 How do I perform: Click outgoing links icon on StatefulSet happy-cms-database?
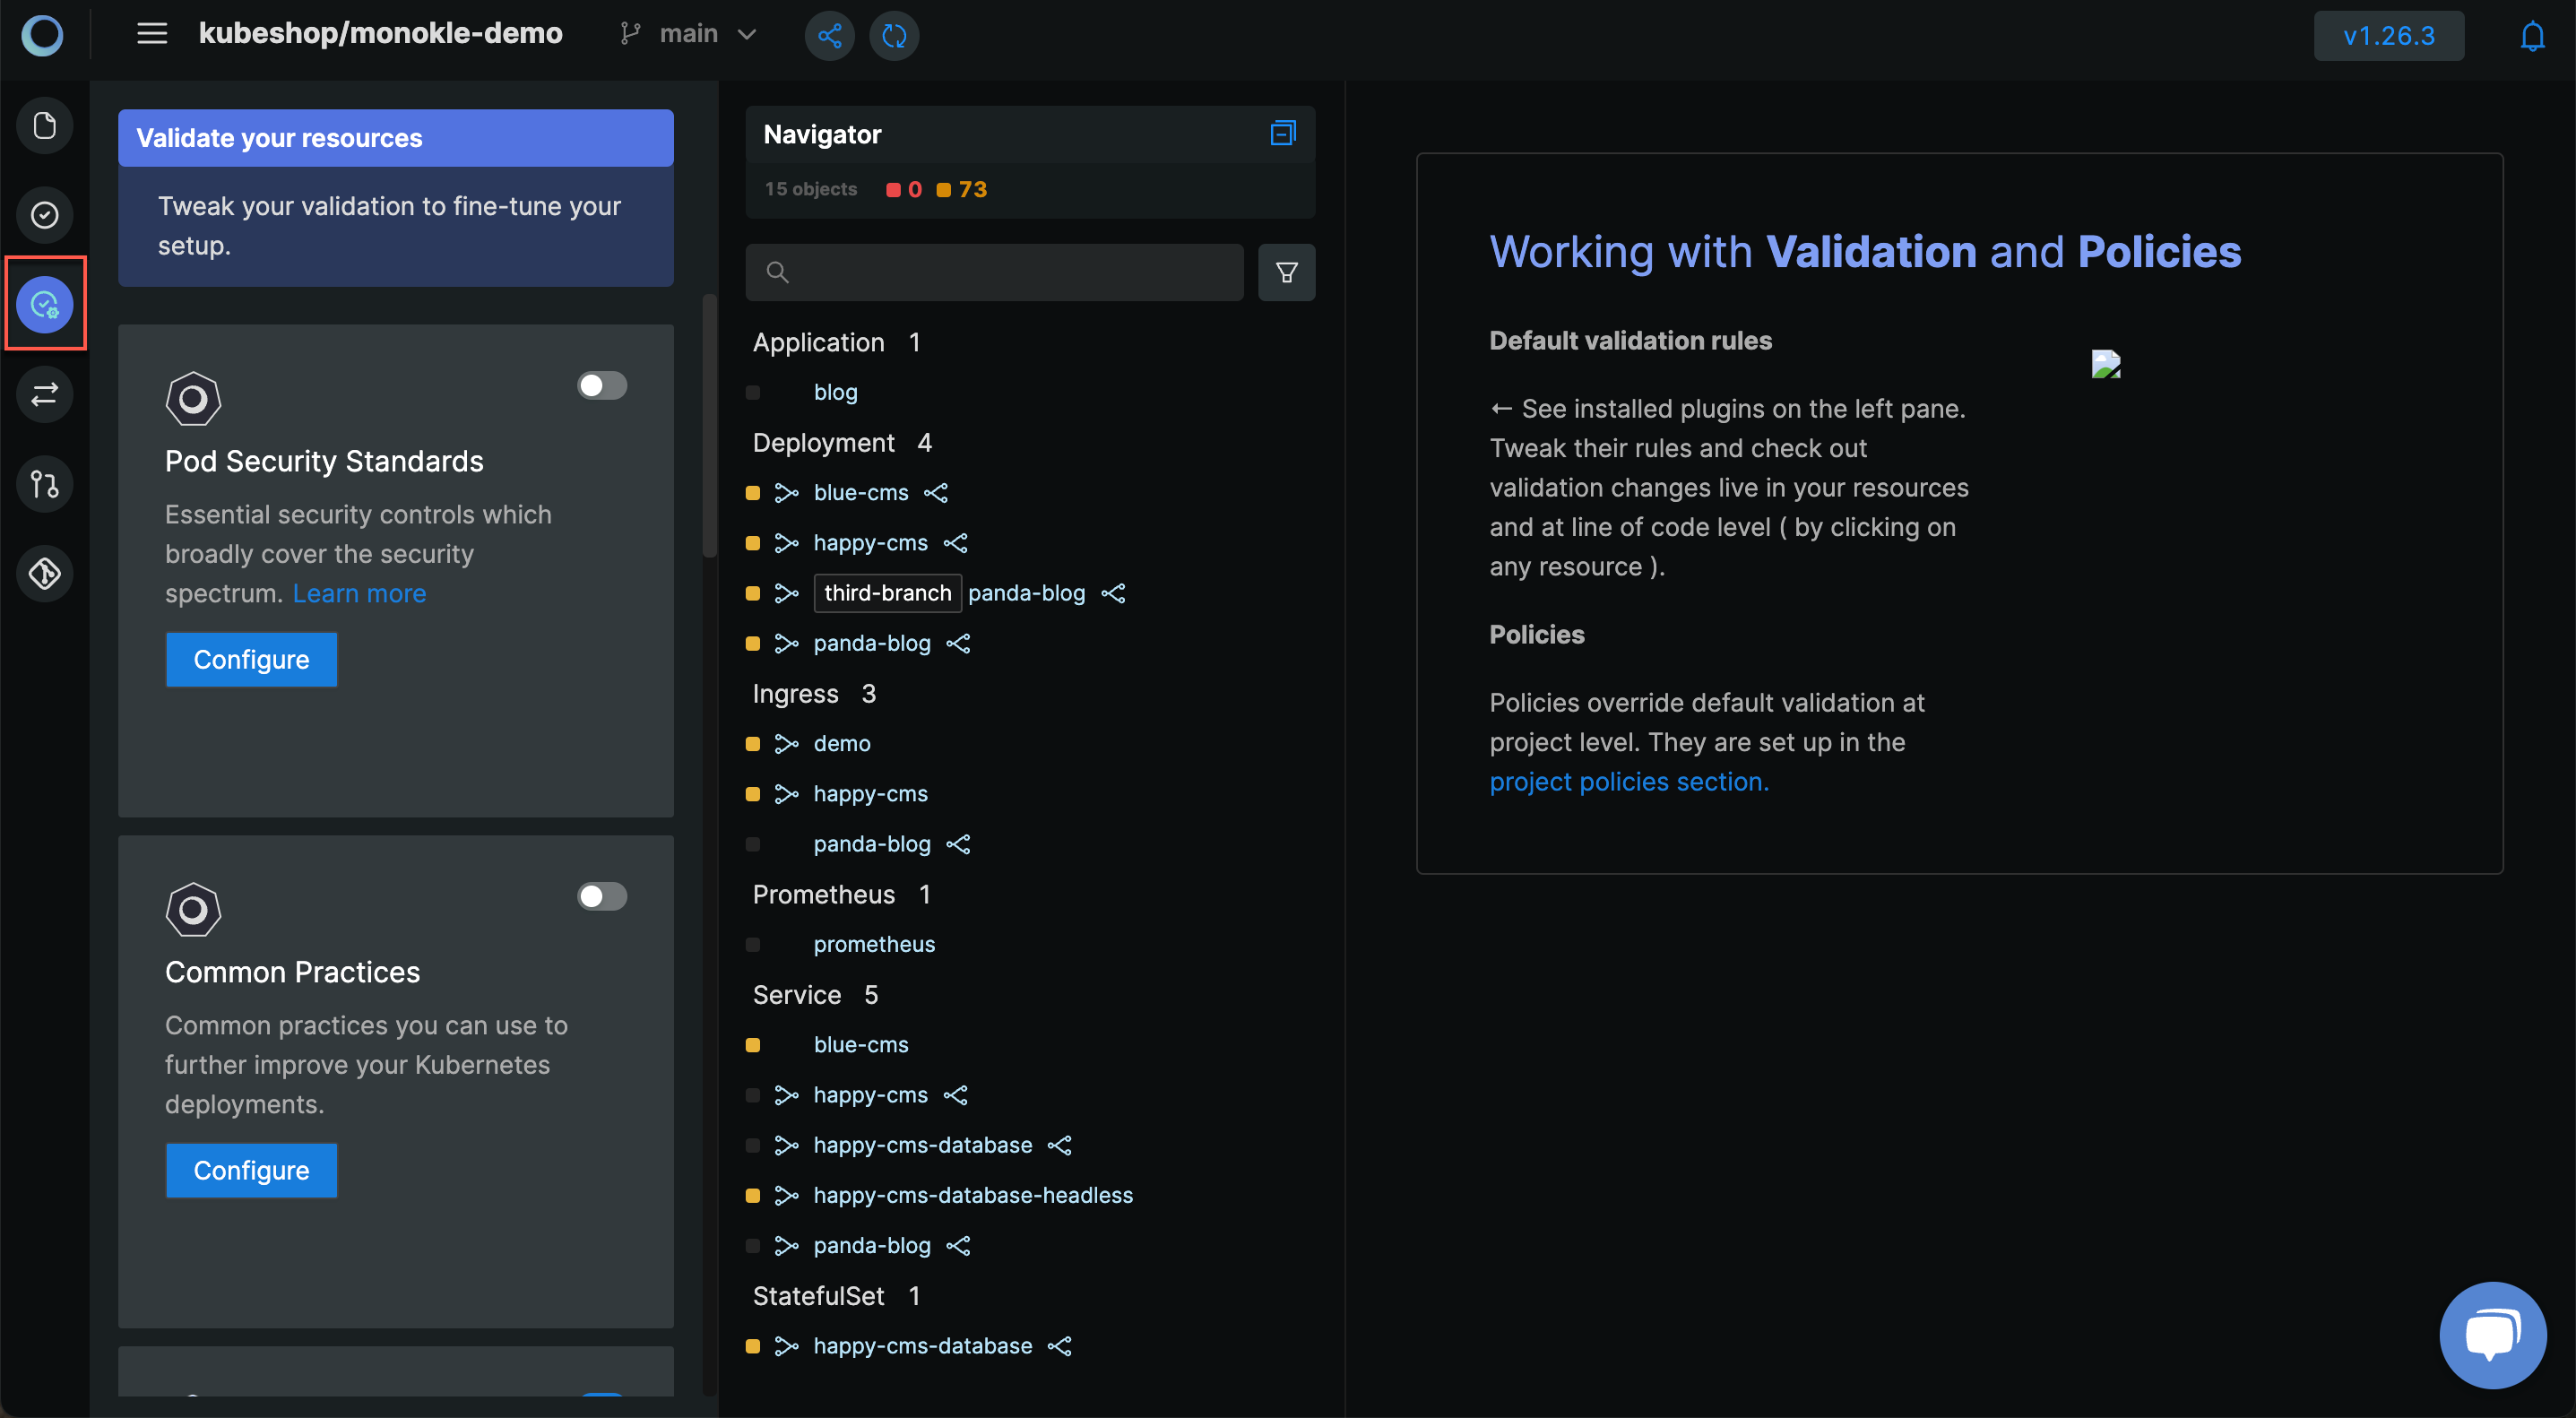1060,1346
